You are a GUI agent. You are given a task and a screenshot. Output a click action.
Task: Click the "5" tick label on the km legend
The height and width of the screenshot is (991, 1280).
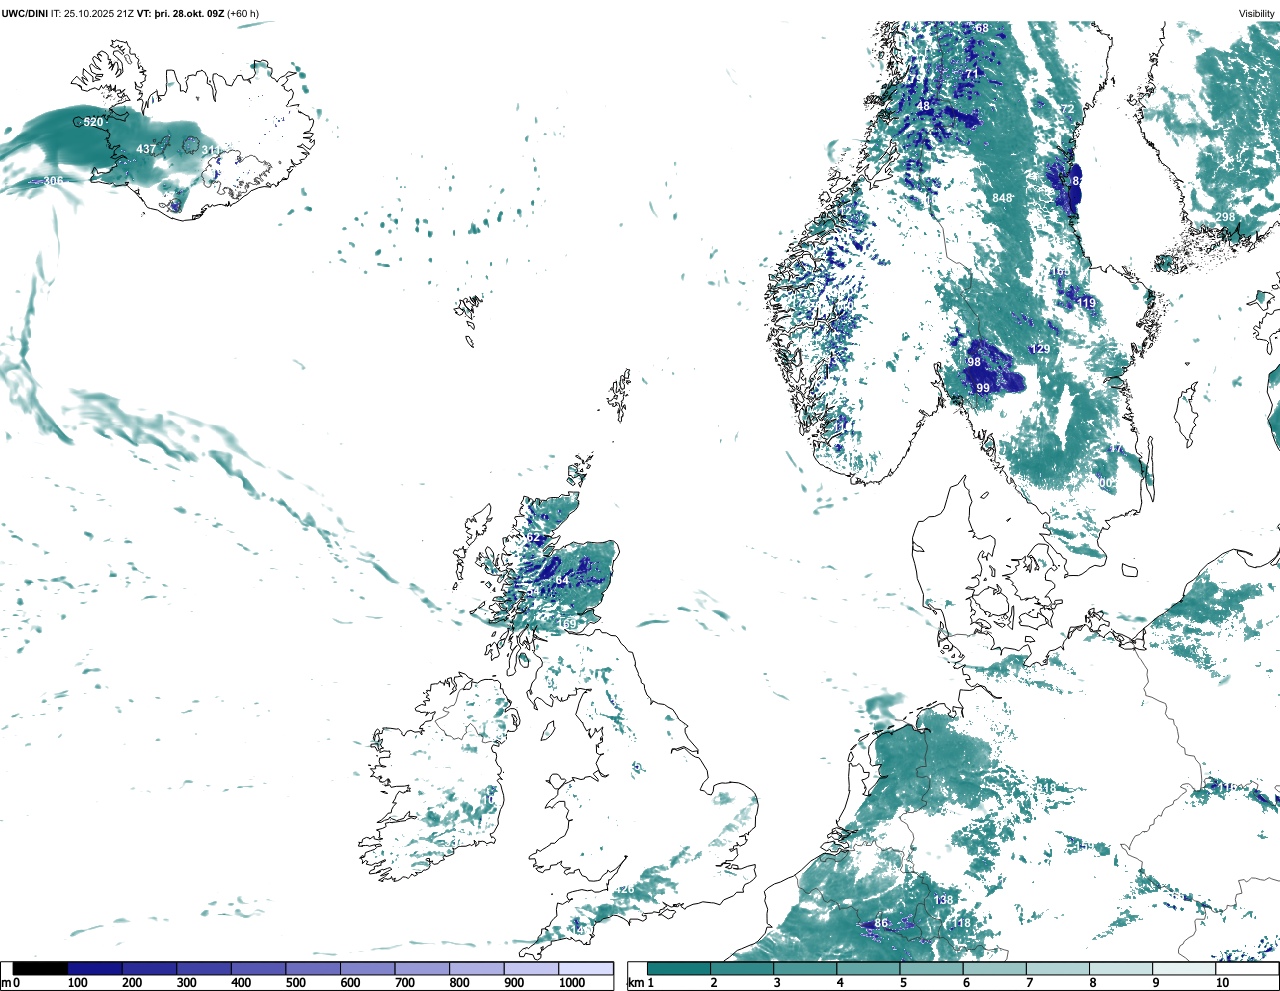[903, 983]
